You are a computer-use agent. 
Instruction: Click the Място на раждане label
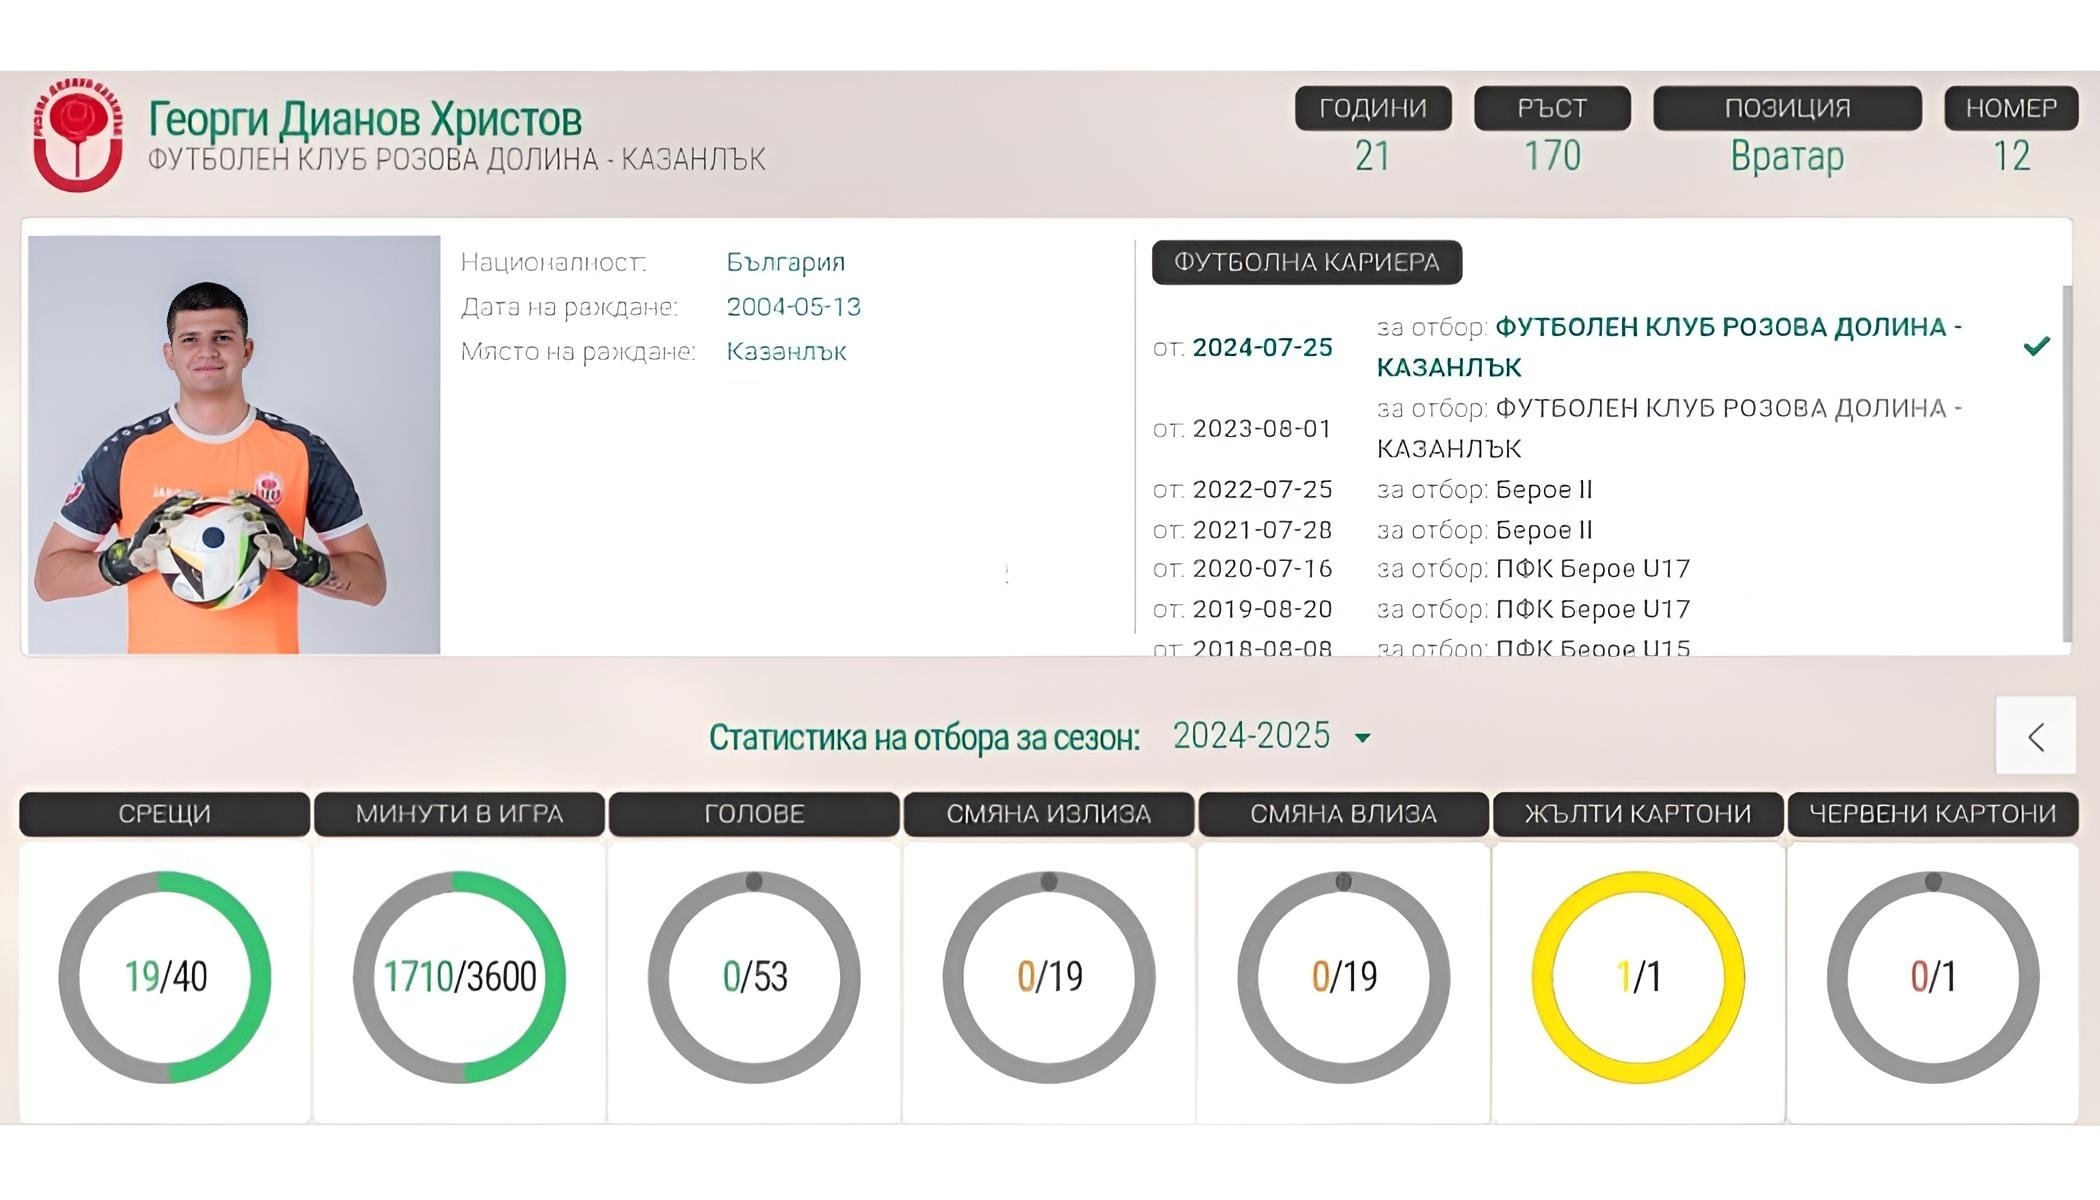(x=578, y=352)
